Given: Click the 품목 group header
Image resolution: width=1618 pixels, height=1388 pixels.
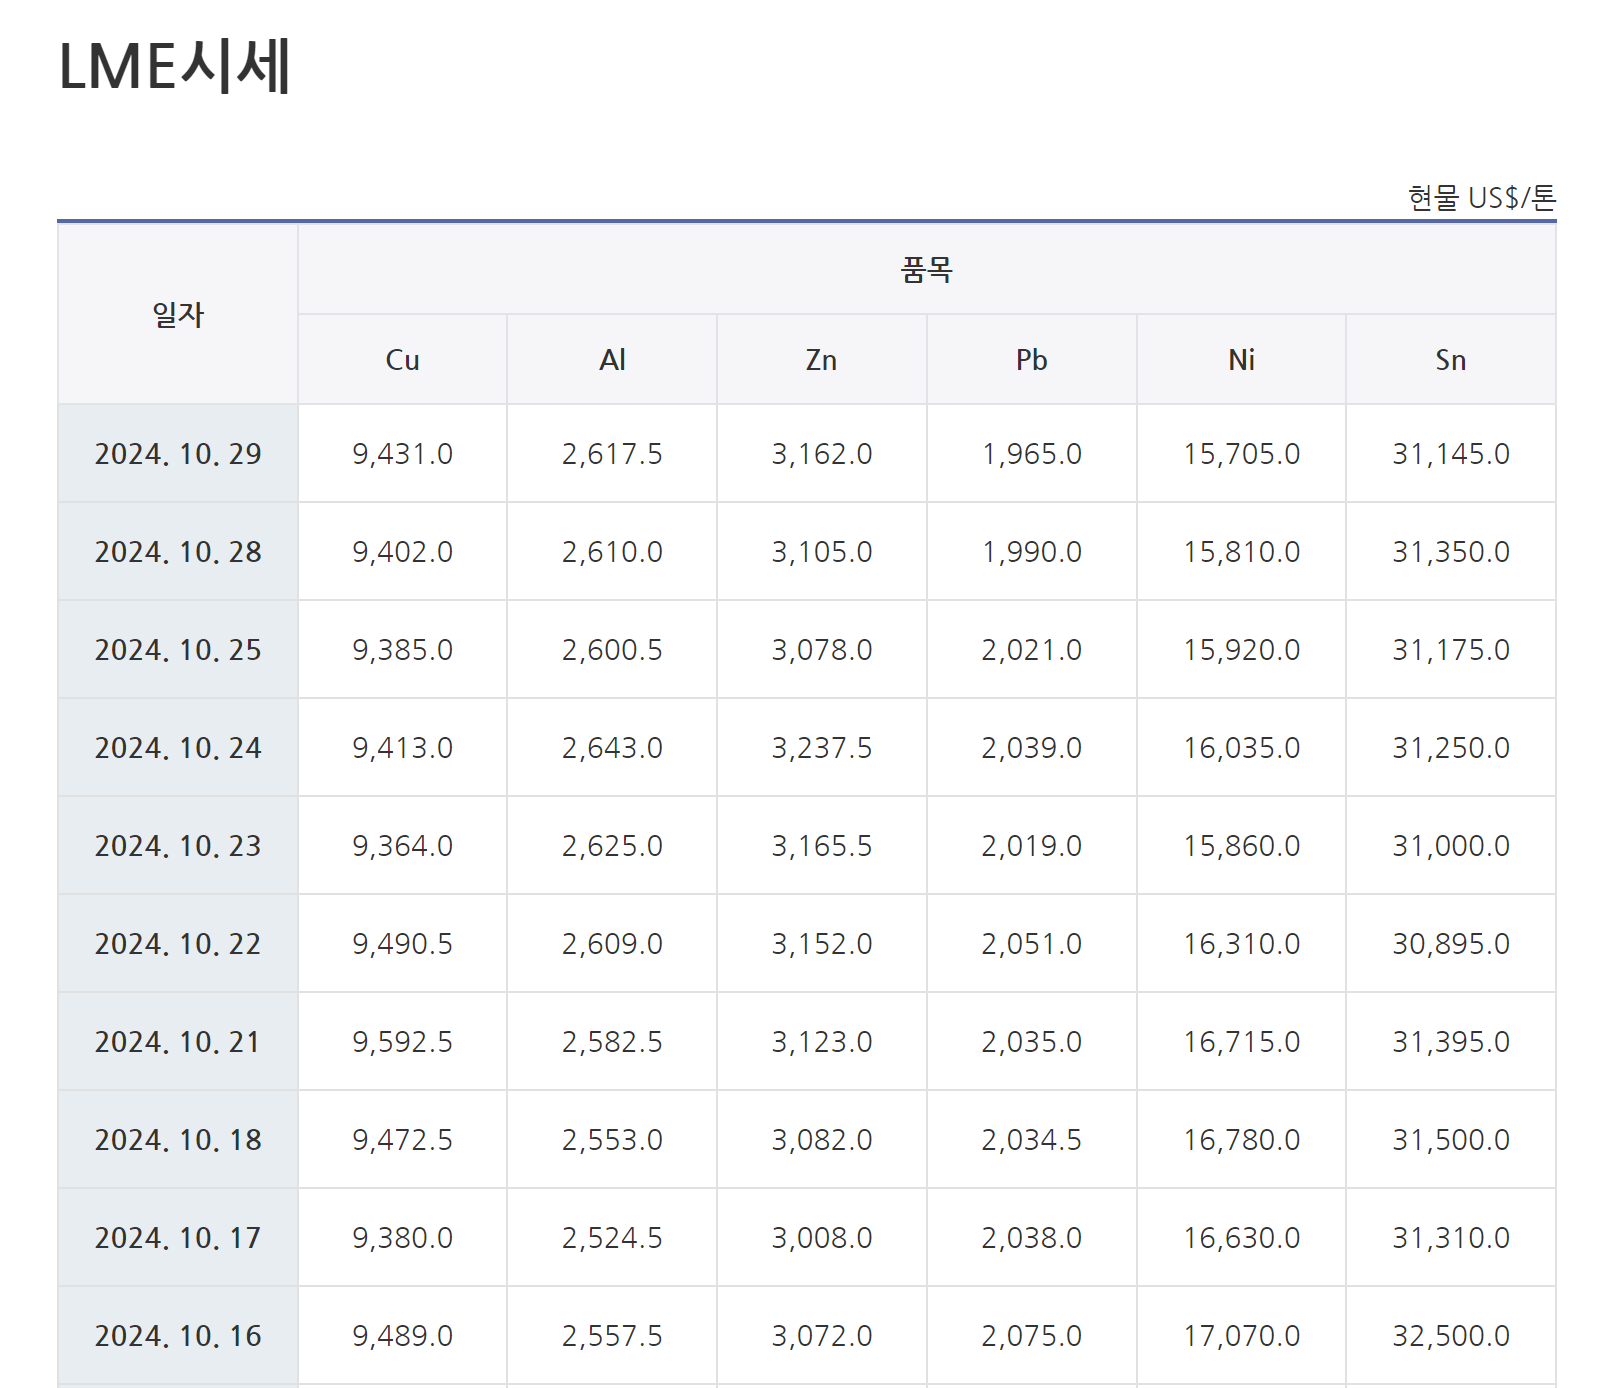Looking at the screenshot, I should coord(926,270).
